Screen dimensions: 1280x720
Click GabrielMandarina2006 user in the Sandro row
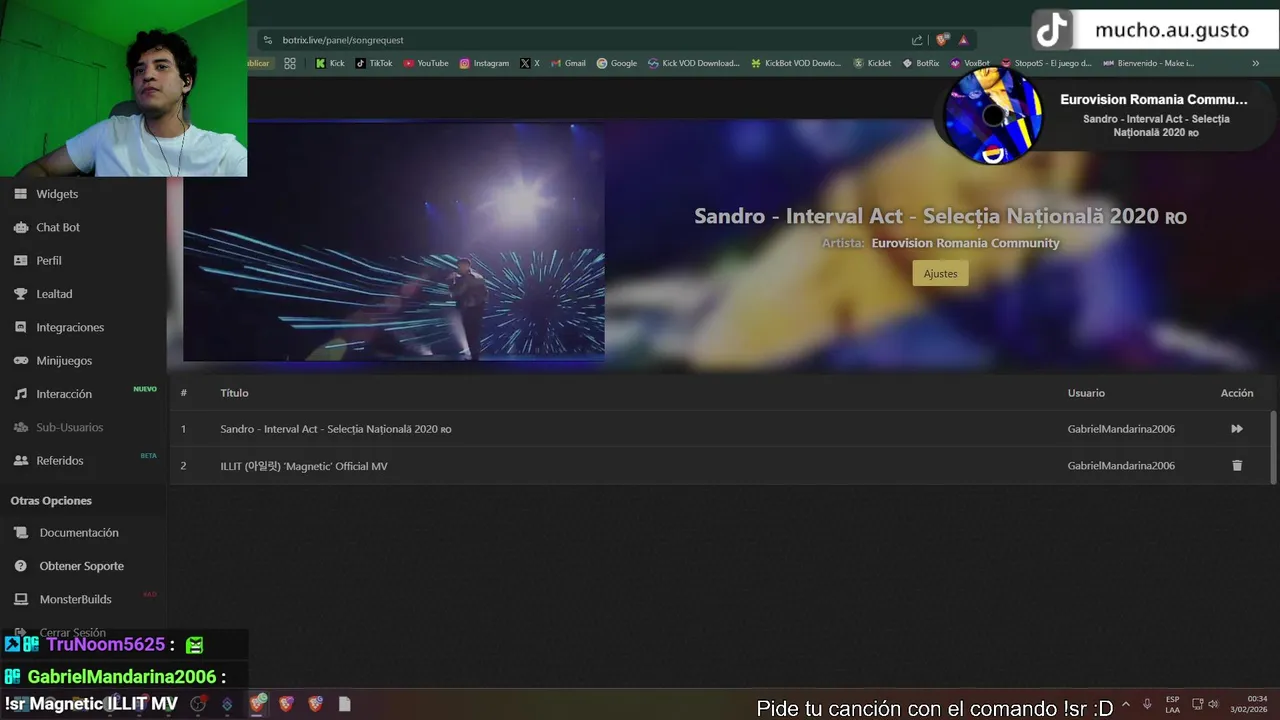pos(1121,429)
